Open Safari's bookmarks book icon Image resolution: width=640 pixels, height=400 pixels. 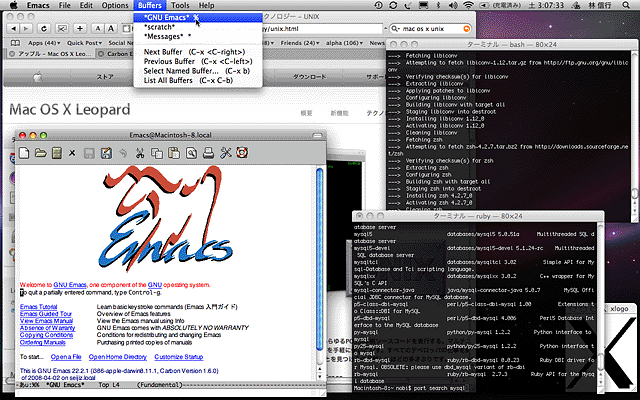(x=15, y=43)
